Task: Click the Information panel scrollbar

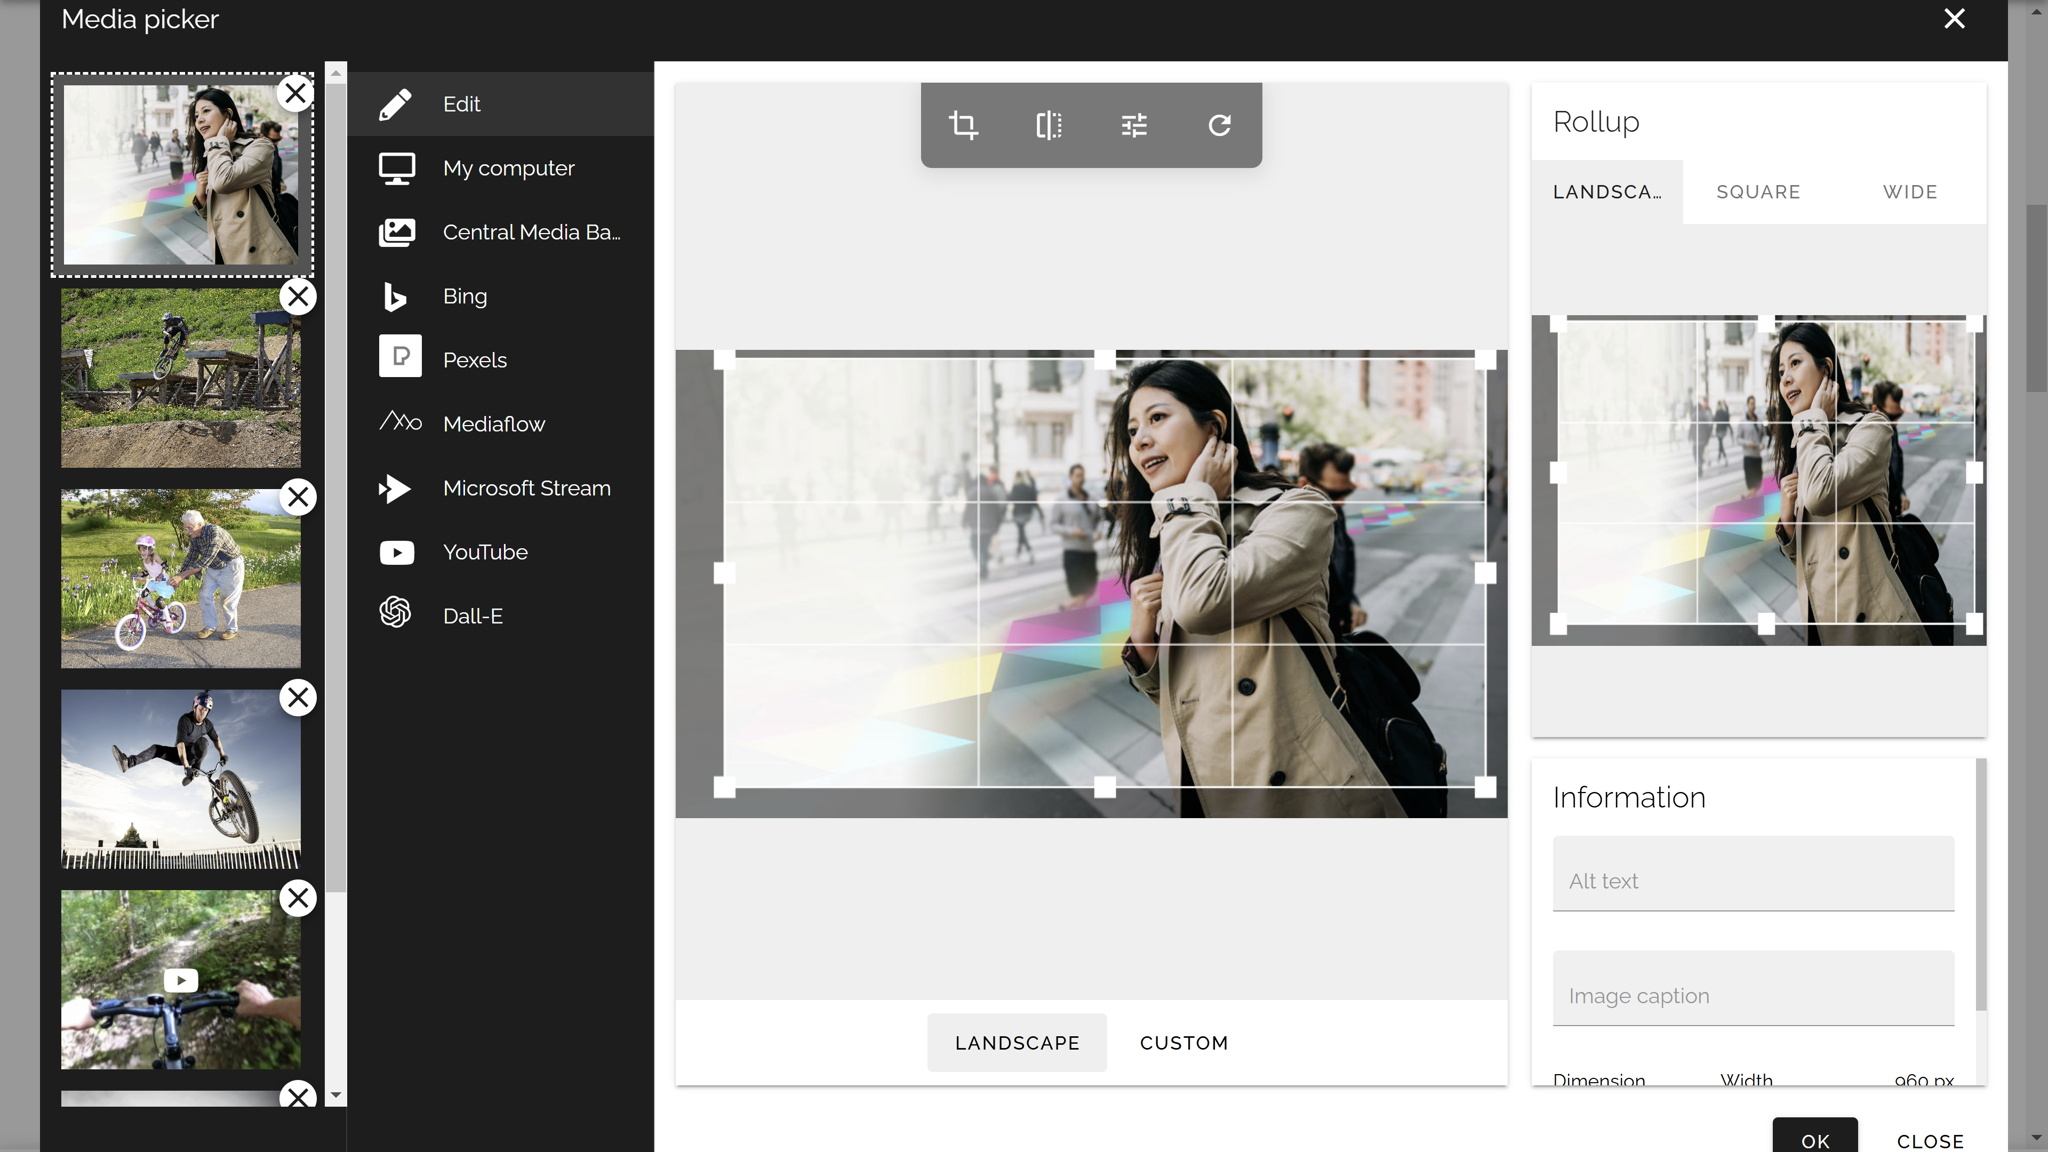Action: click(x=1980, y=885)
